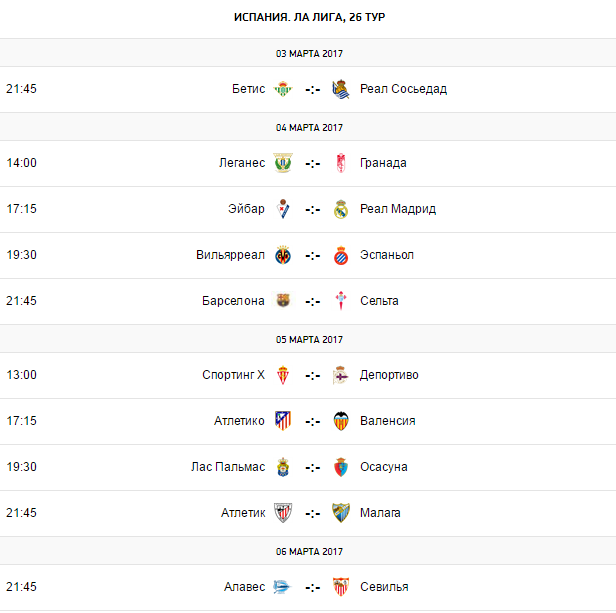Viewport: 616px width, 613px height.
Task: Click the Atletico Madrid crest
Action: 283,421
